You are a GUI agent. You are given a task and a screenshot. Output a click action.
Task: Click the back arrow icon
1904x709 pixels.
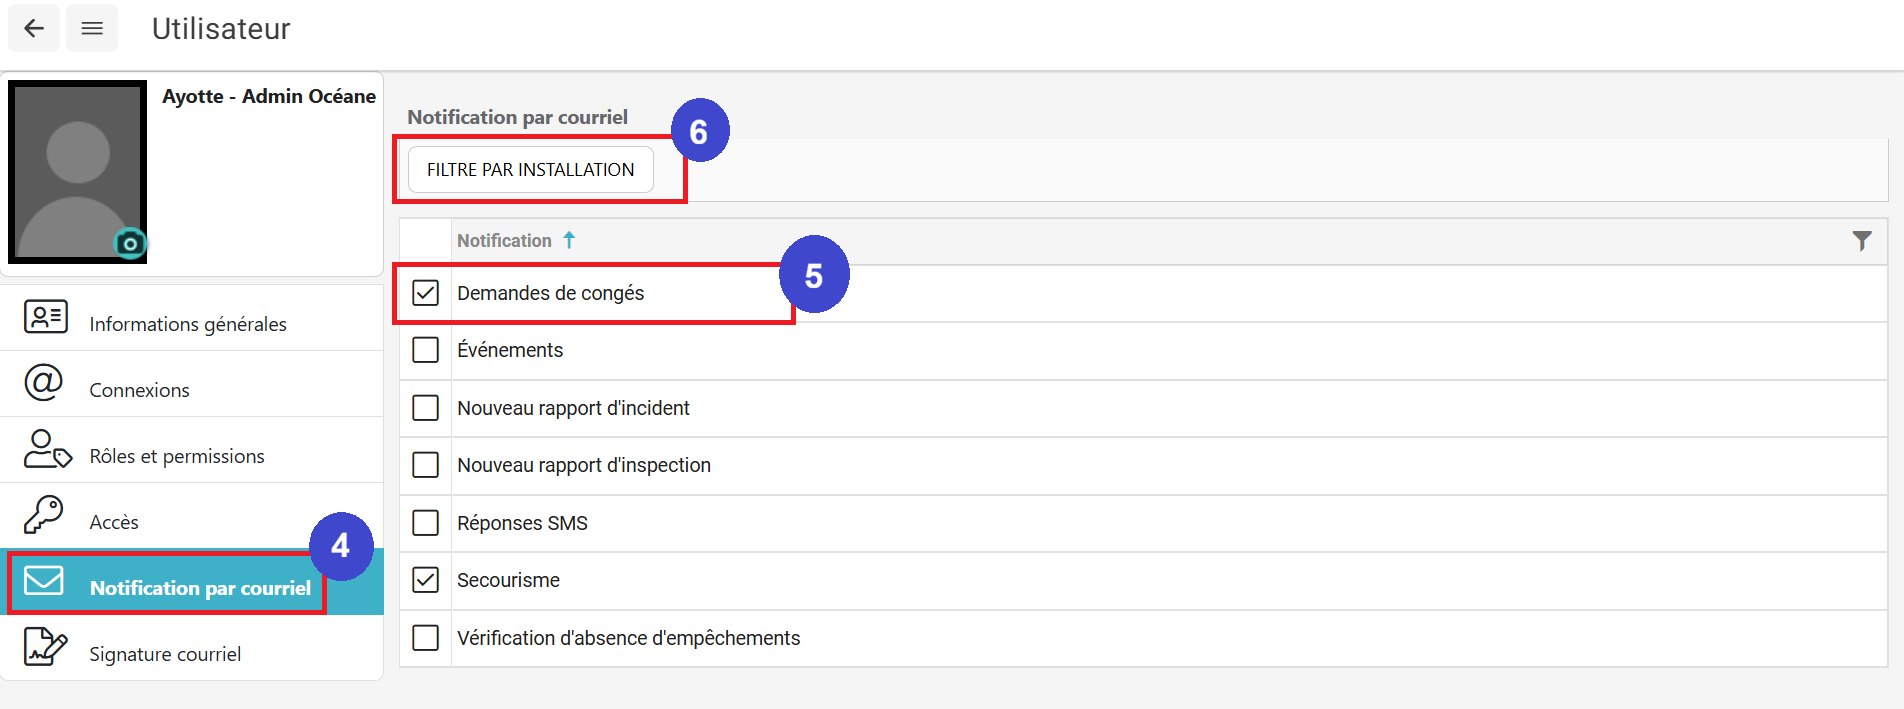(x=34, y=28)
